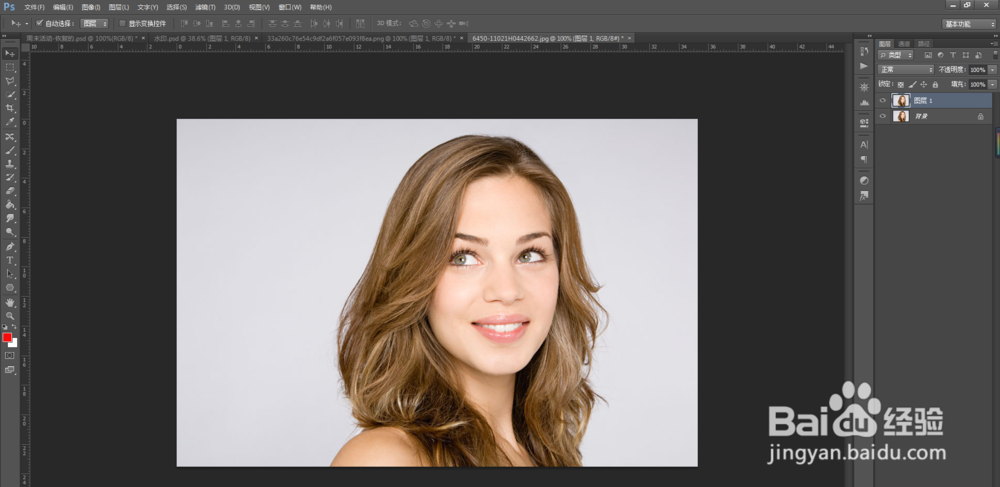1000x487 pixels.
Task: Toggle shape layer filter icon
Action: click(x=965, y=55)
